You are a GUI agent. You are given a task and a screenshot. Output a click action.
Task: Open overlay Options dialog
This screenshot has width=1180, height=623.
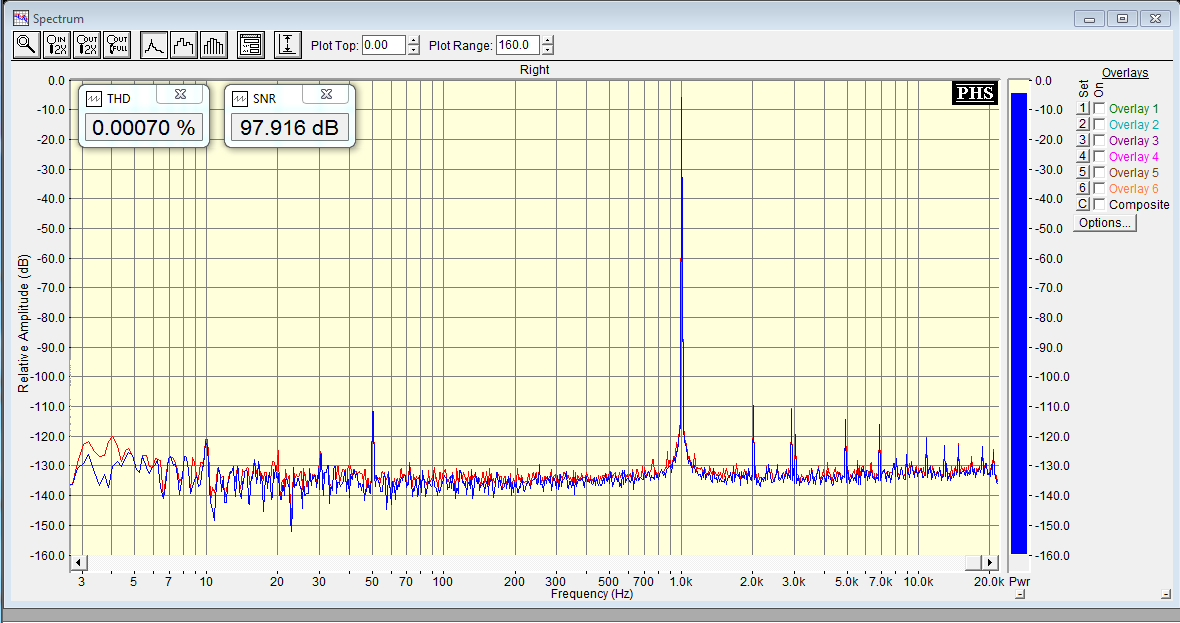(1105, 223)
